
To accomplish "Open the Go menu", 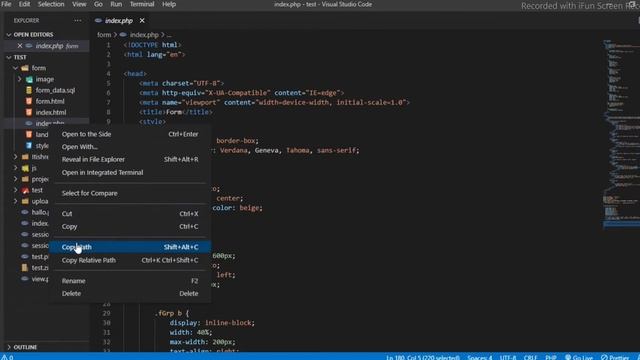I will click(x=98, y=4).
